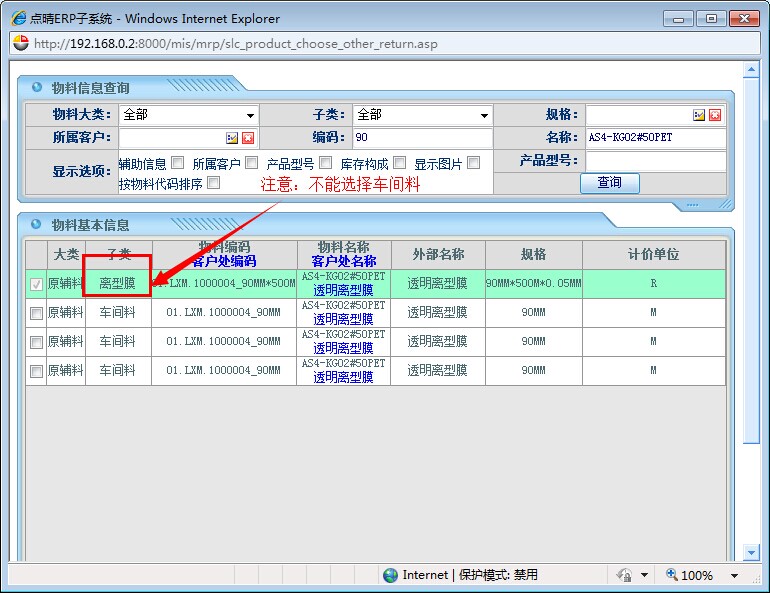Check the 按物料代码排序 option
The width and height of the screenshot is (770, 593).
pyautogui.click(x=213, y=183)
